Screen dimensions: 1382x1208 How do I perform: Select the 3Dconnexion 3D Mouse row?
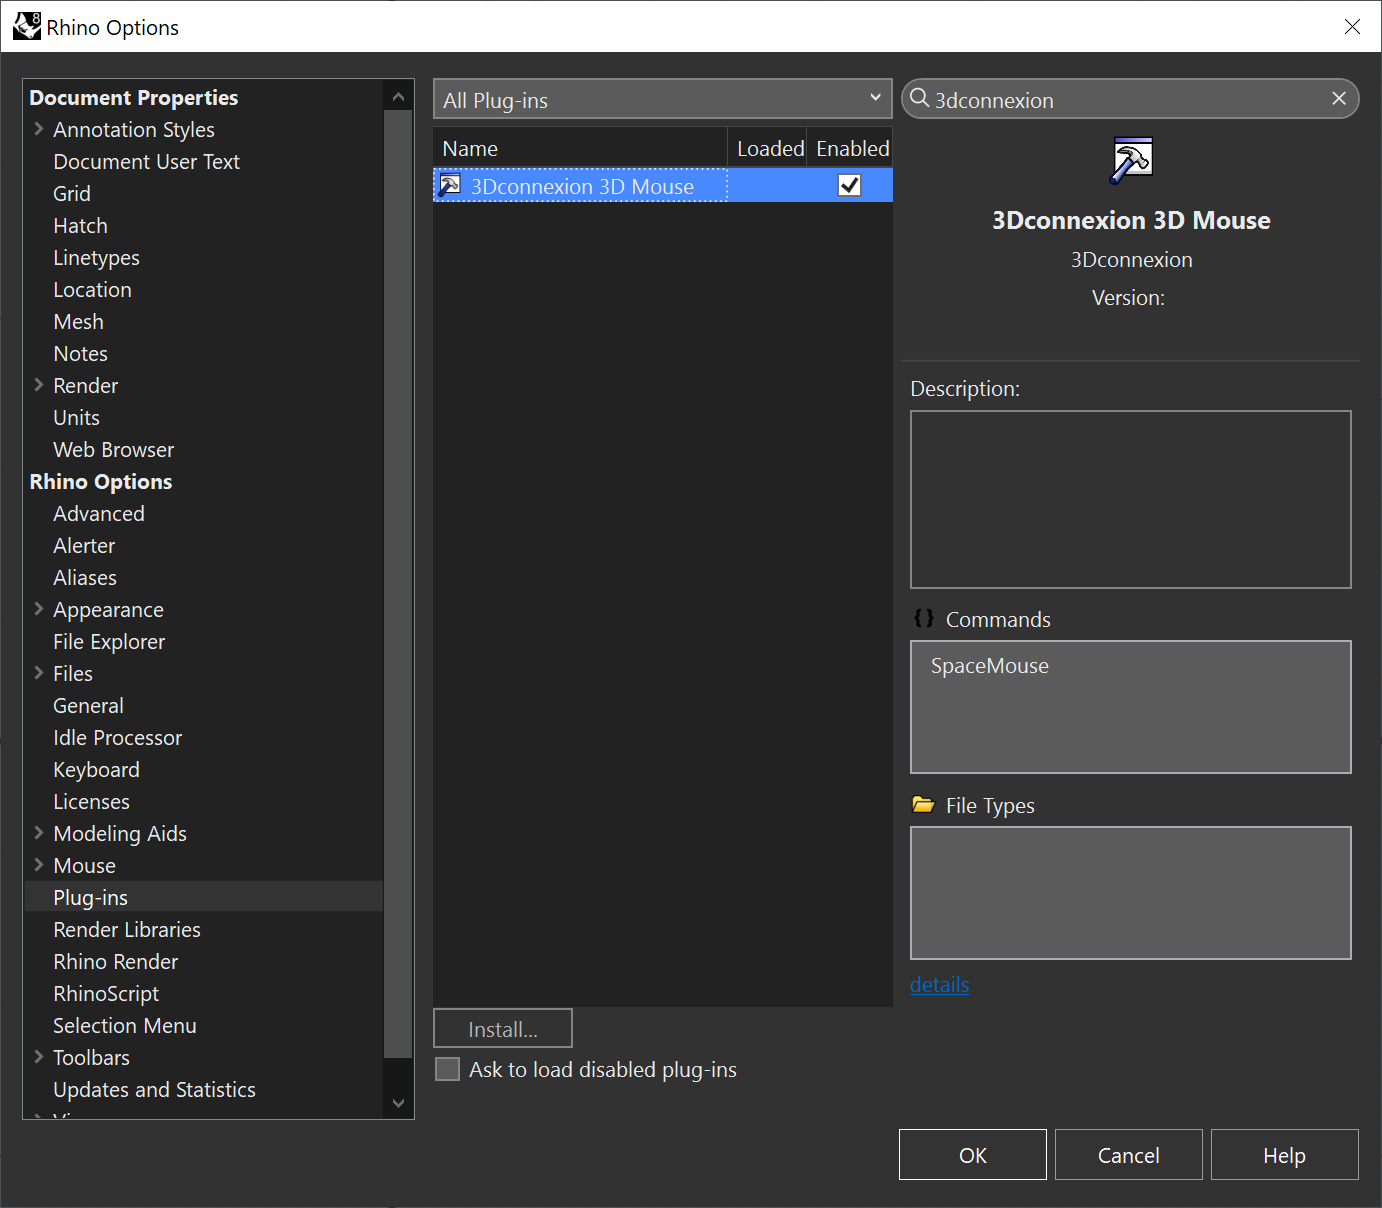coord(662,185)
